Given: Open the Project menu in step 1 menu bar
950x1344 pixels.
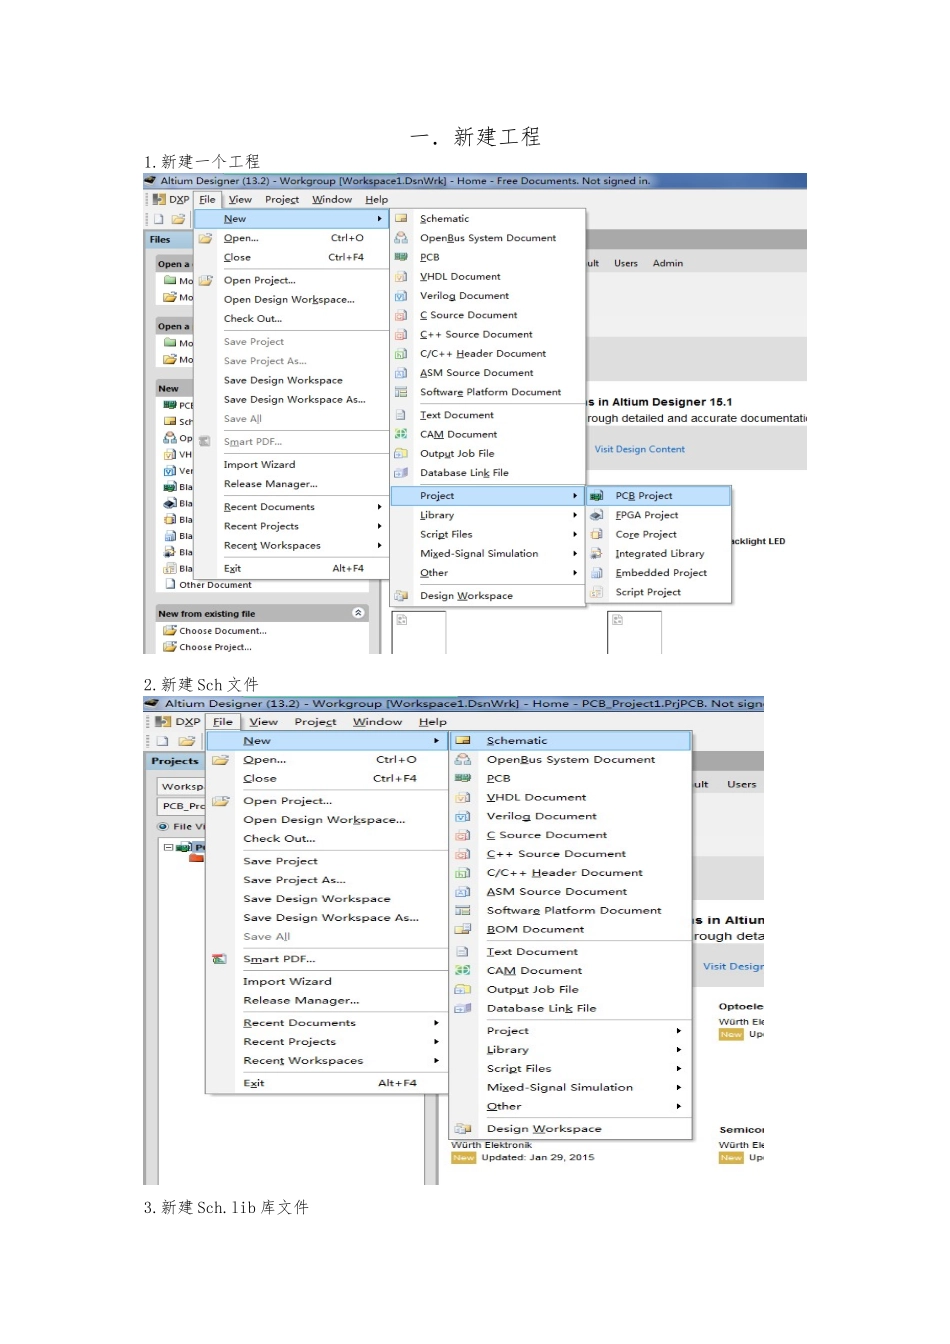Looking at the screenshot, I should point(282,199).
